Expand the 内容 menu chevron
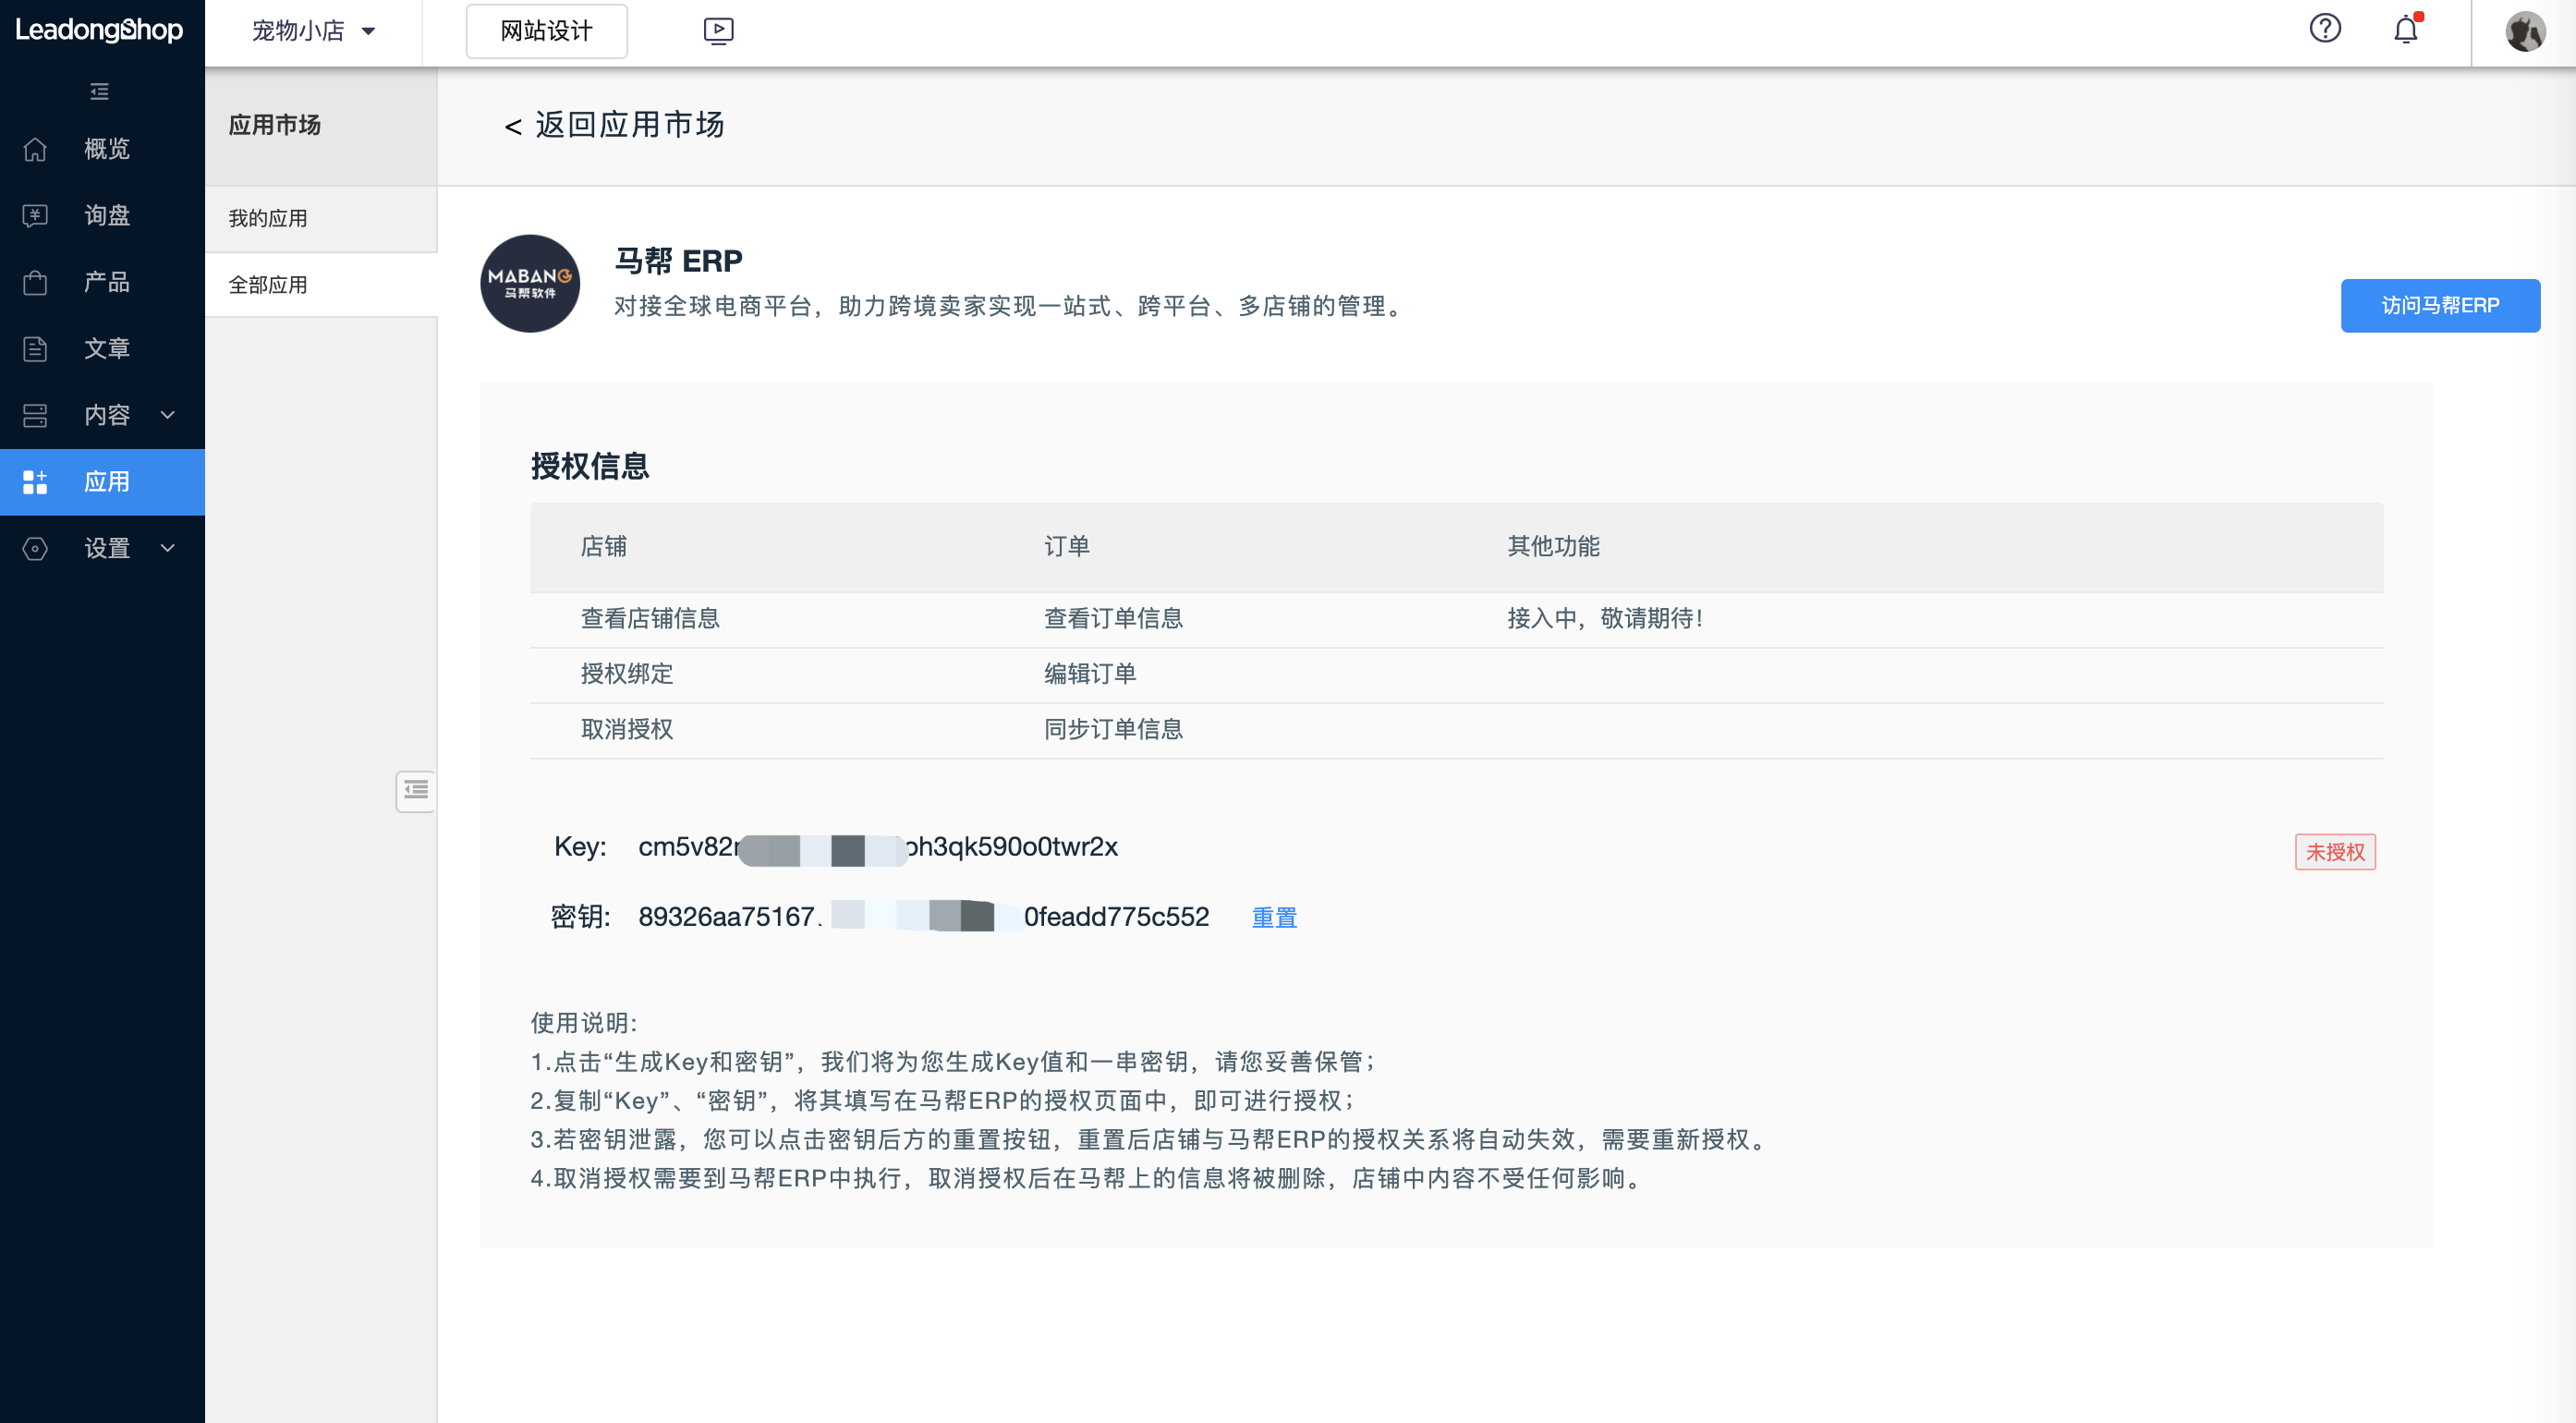The width and height of the screenshot is (2576, 1423). [x=167, y=414]
